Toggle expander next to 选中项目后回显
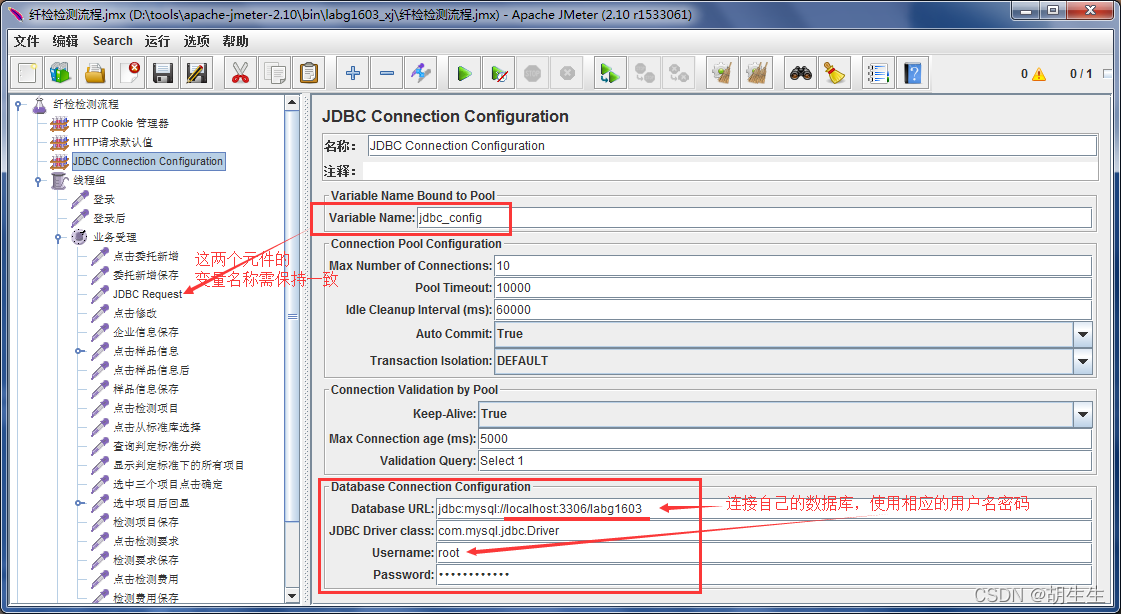The width and height of the screenshot is (1121, 614). pyautogui.click(x=79, y=503)
